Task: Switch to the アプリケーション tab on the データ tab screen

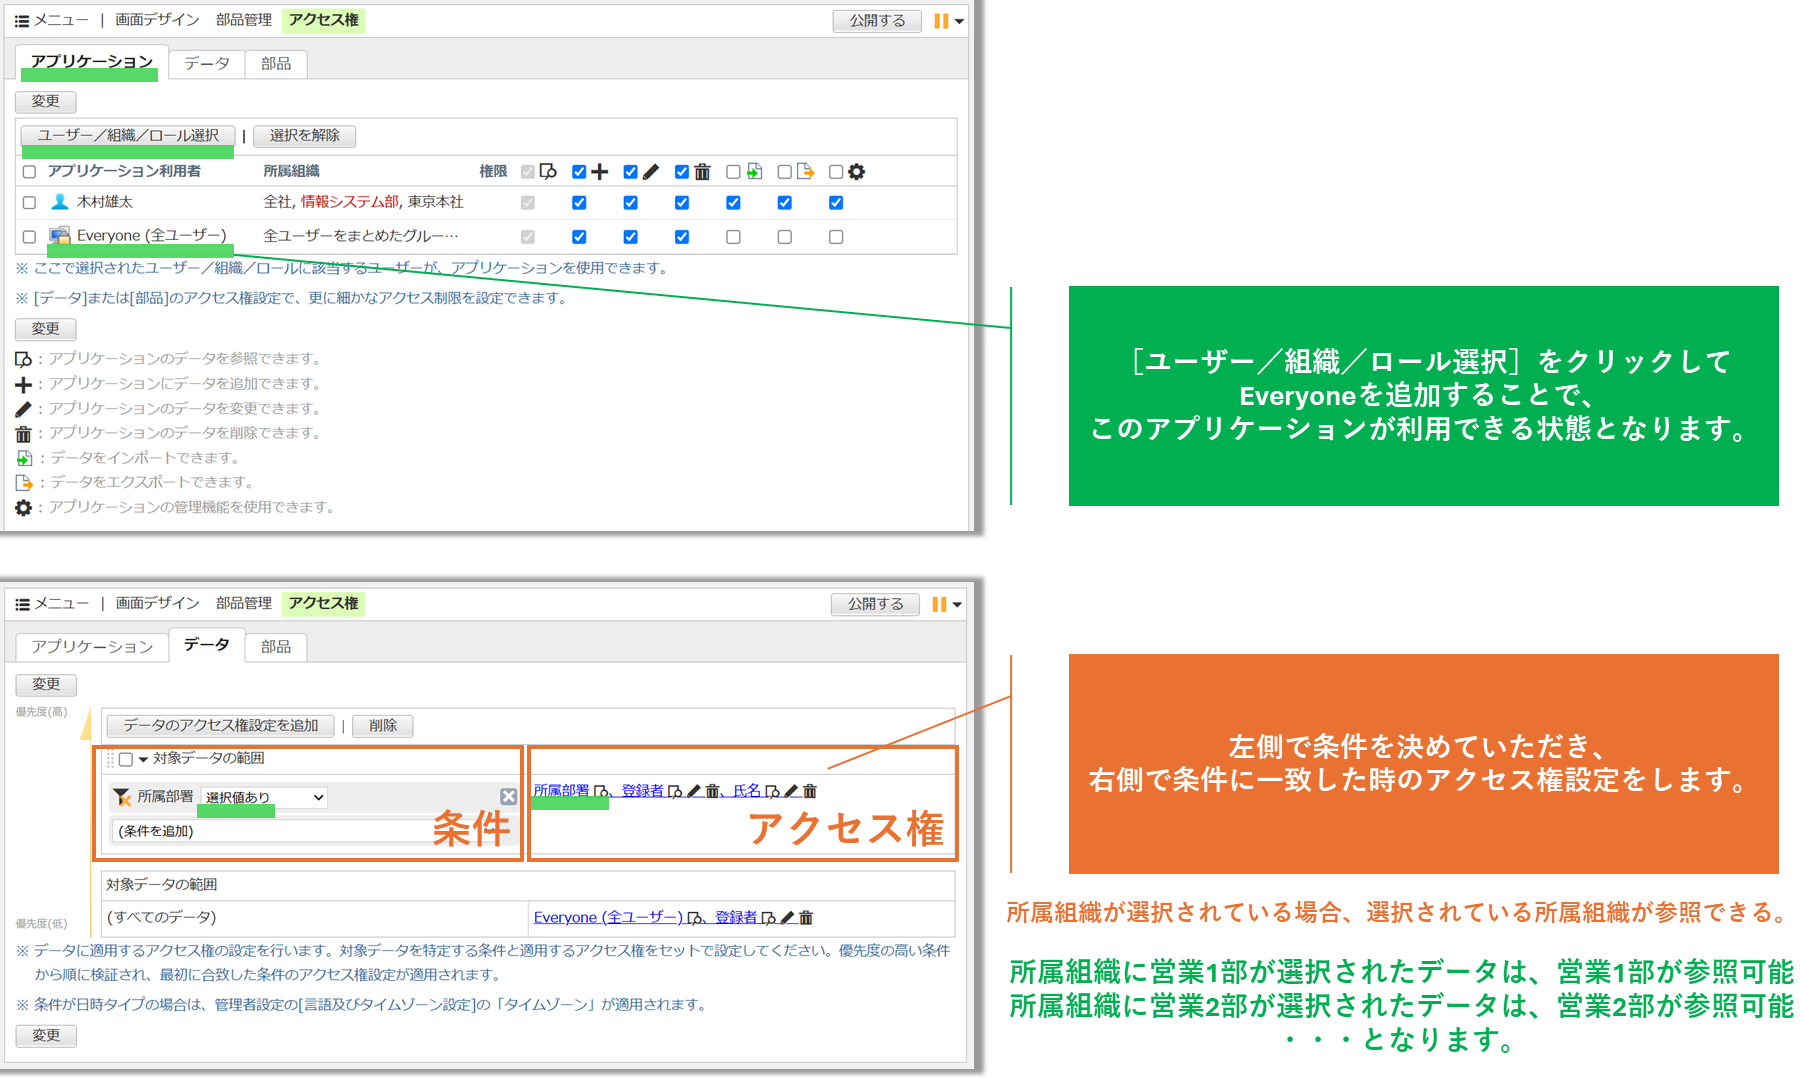Action: [92, 647]
